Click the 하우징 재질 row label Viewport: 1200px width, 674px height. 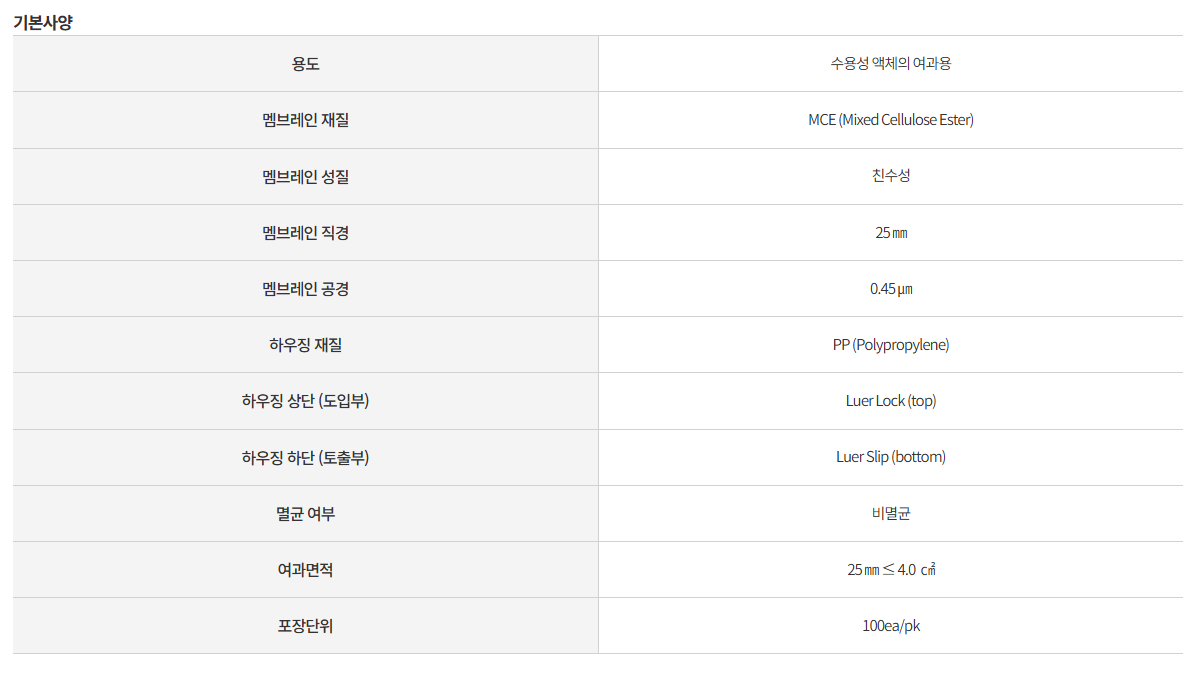click(x=306, y=345)
